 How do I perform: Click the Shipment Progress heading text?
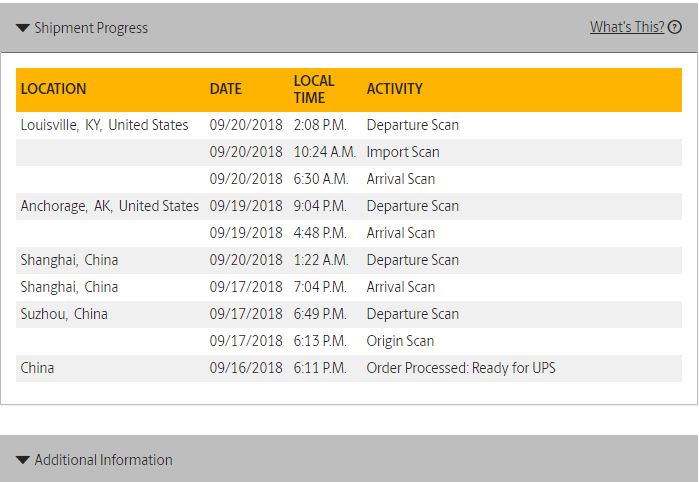point(91,28)
